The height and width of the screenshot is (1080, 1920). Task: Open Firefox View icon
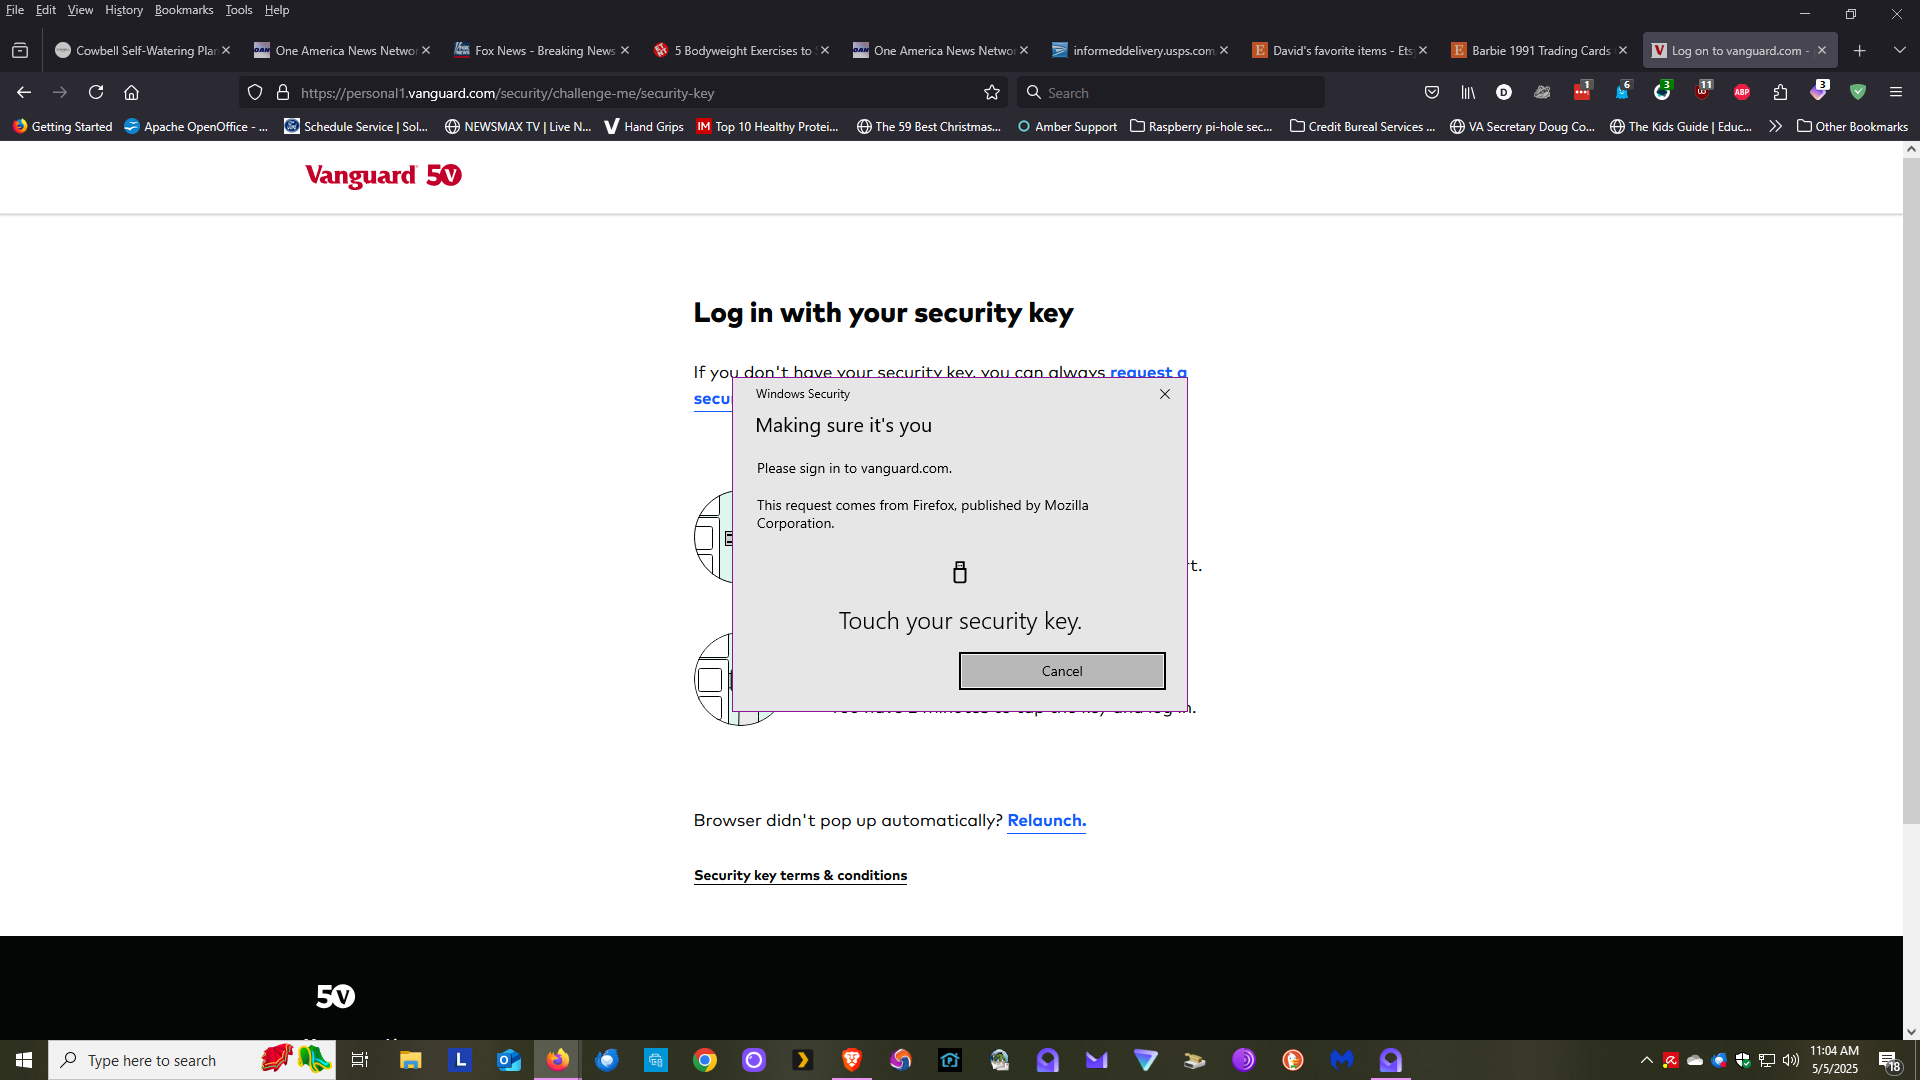click(x=20, y=50)
